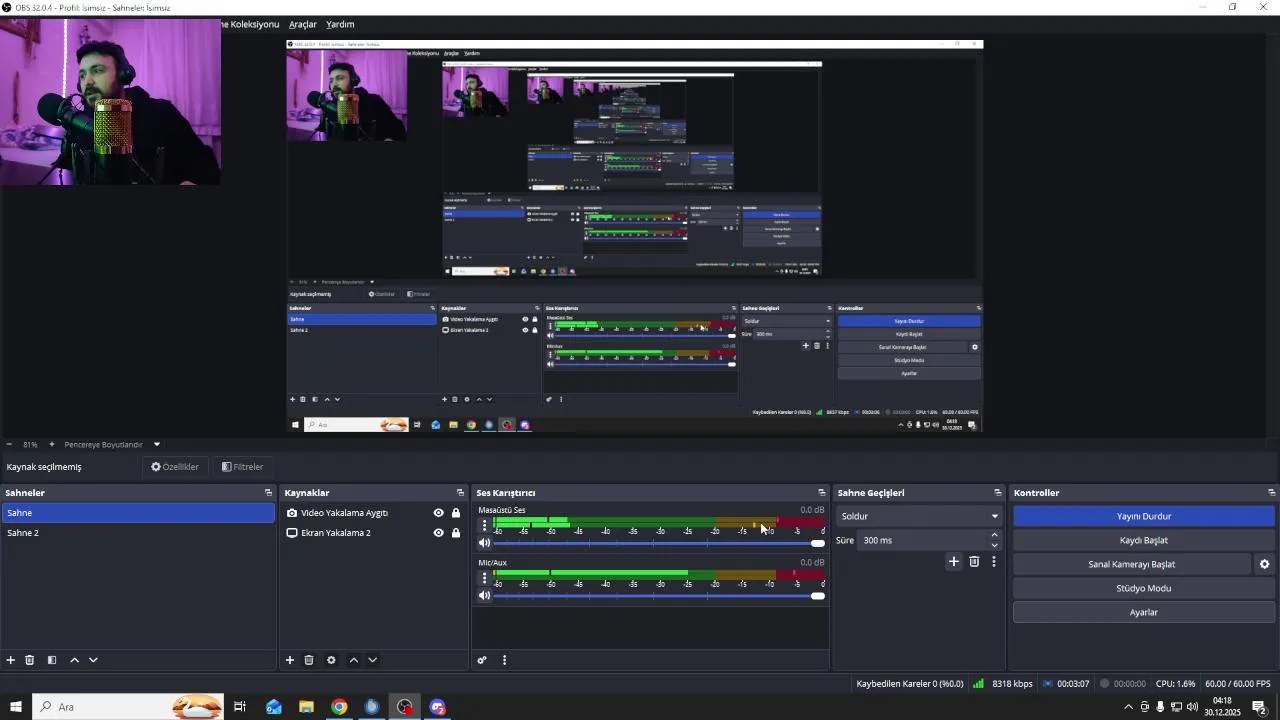Open Mic/Aux options three-dots
Screen dimensions: 1280x720
(x=485, y=577)
